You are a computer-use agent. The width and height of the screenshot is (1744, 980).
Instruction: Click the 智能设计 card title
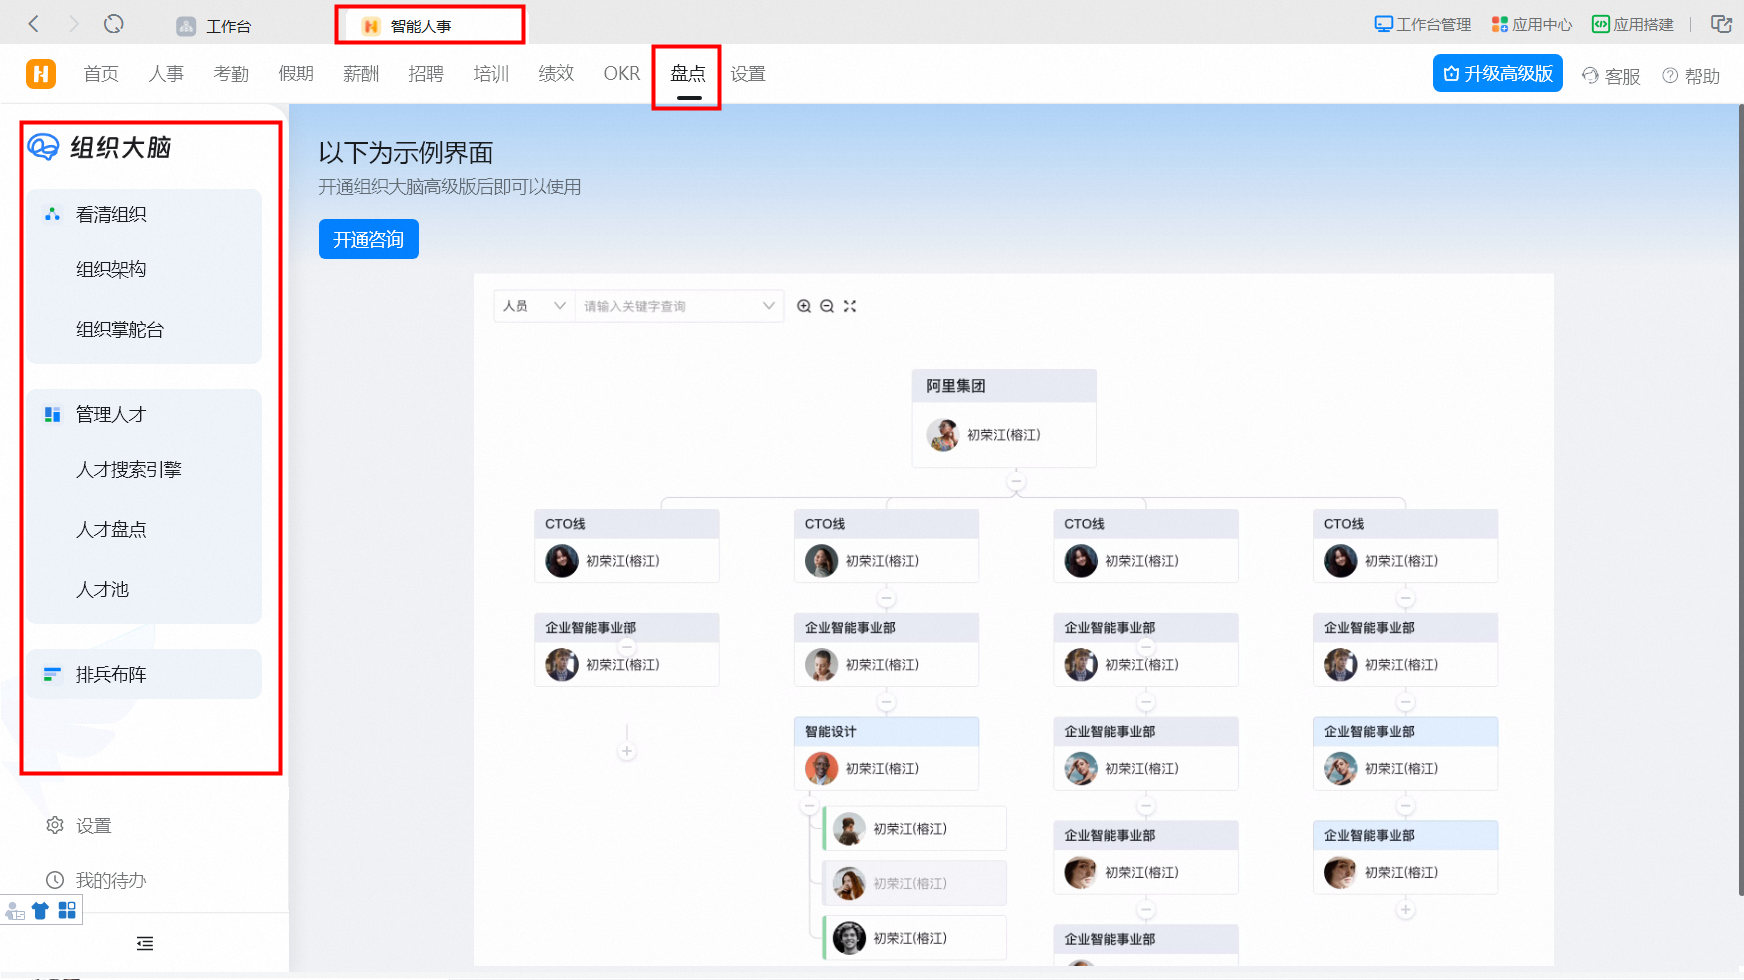(x=831, y=732)
